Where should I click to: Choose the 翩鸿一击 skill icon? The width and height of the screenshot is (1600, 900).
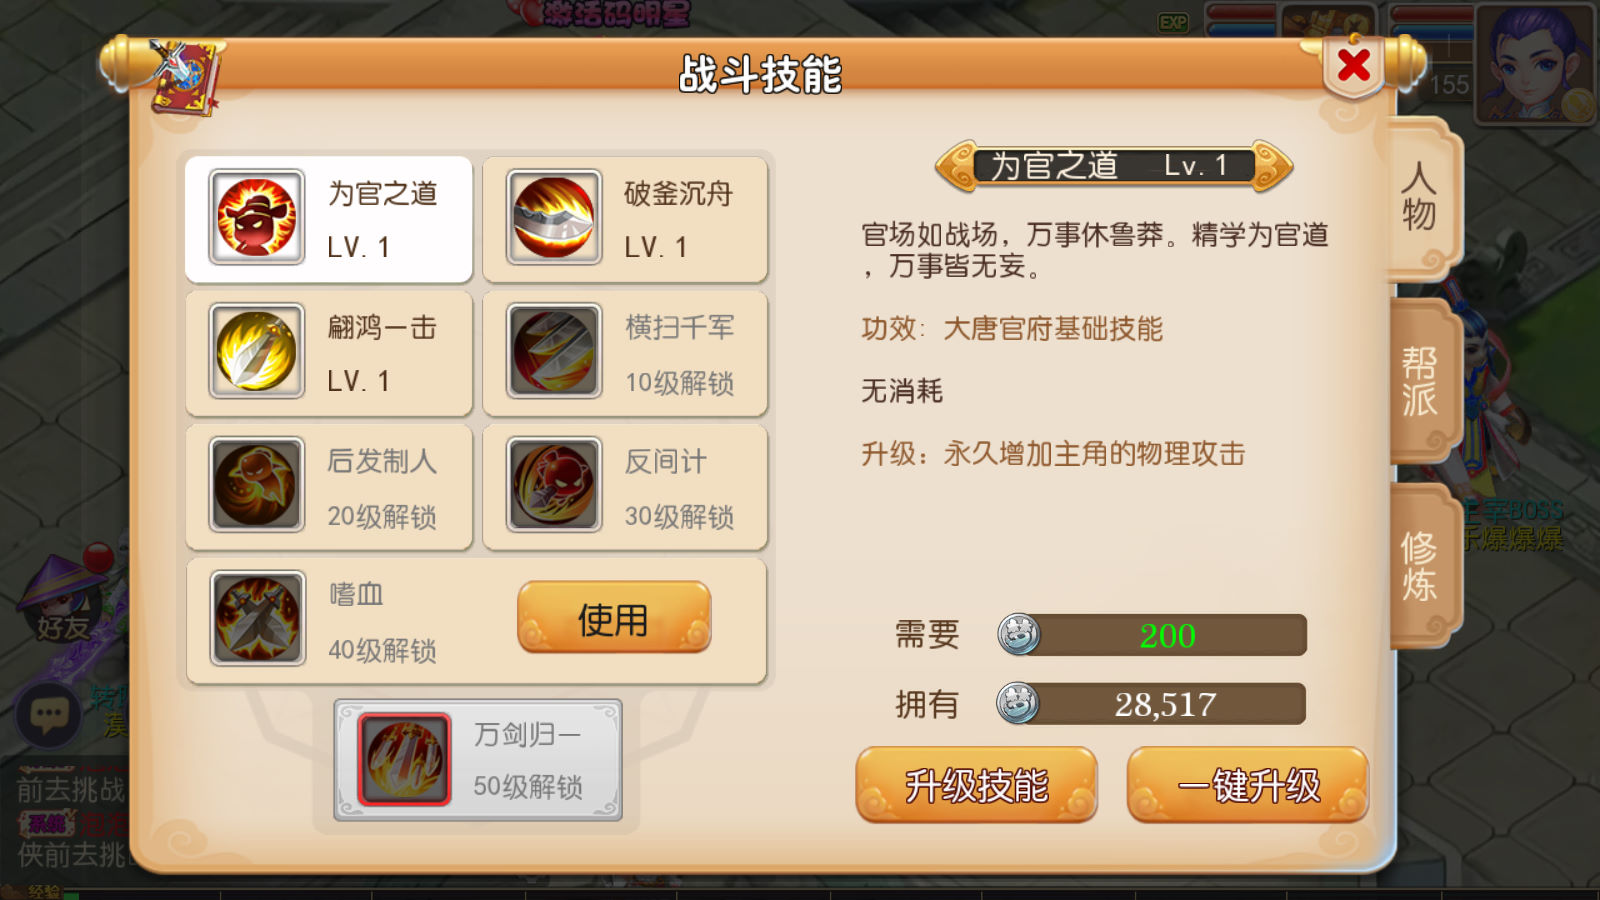(x=257, y=351)
